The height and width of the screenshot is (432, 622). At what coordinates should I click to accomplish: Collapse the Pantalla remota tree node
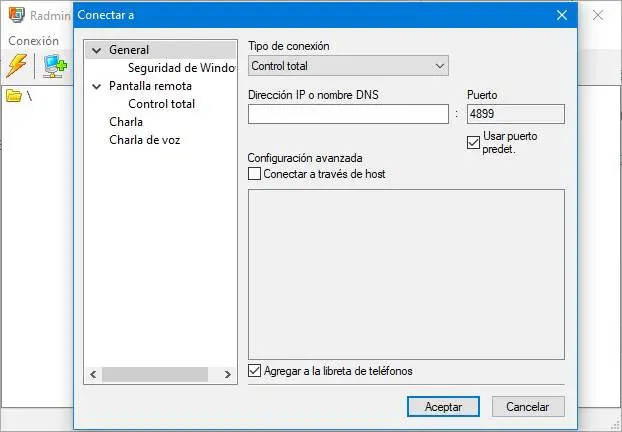96,86
